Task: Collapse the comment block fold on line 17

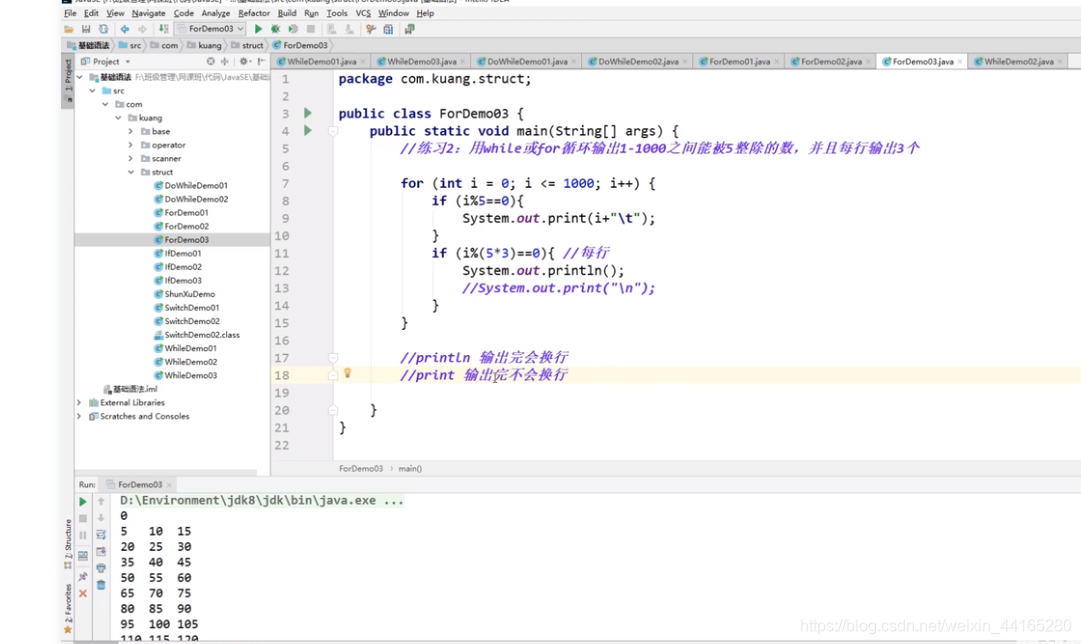Action: (x=333, y=357)
